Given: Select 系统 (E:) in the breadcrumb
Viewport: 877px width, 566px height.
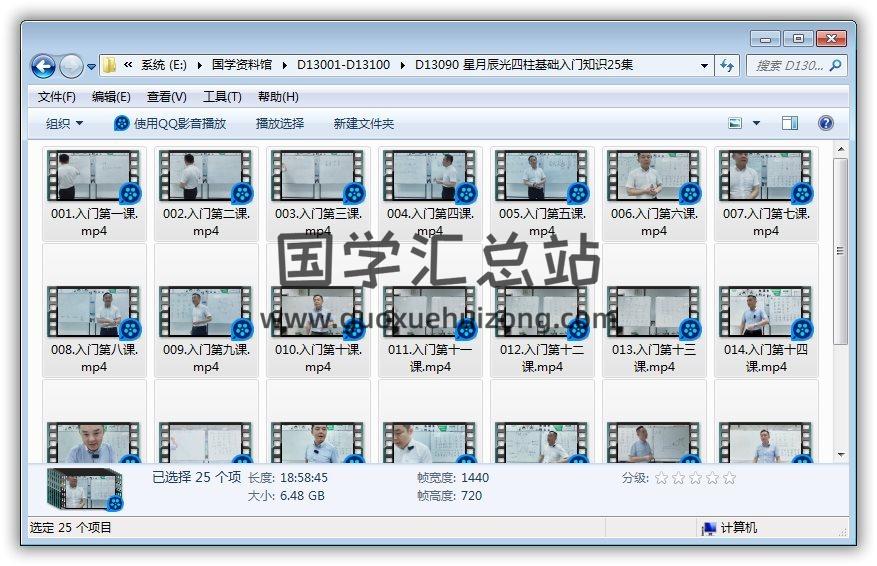Looking at the screenshot, I should (x=164, y=65).
